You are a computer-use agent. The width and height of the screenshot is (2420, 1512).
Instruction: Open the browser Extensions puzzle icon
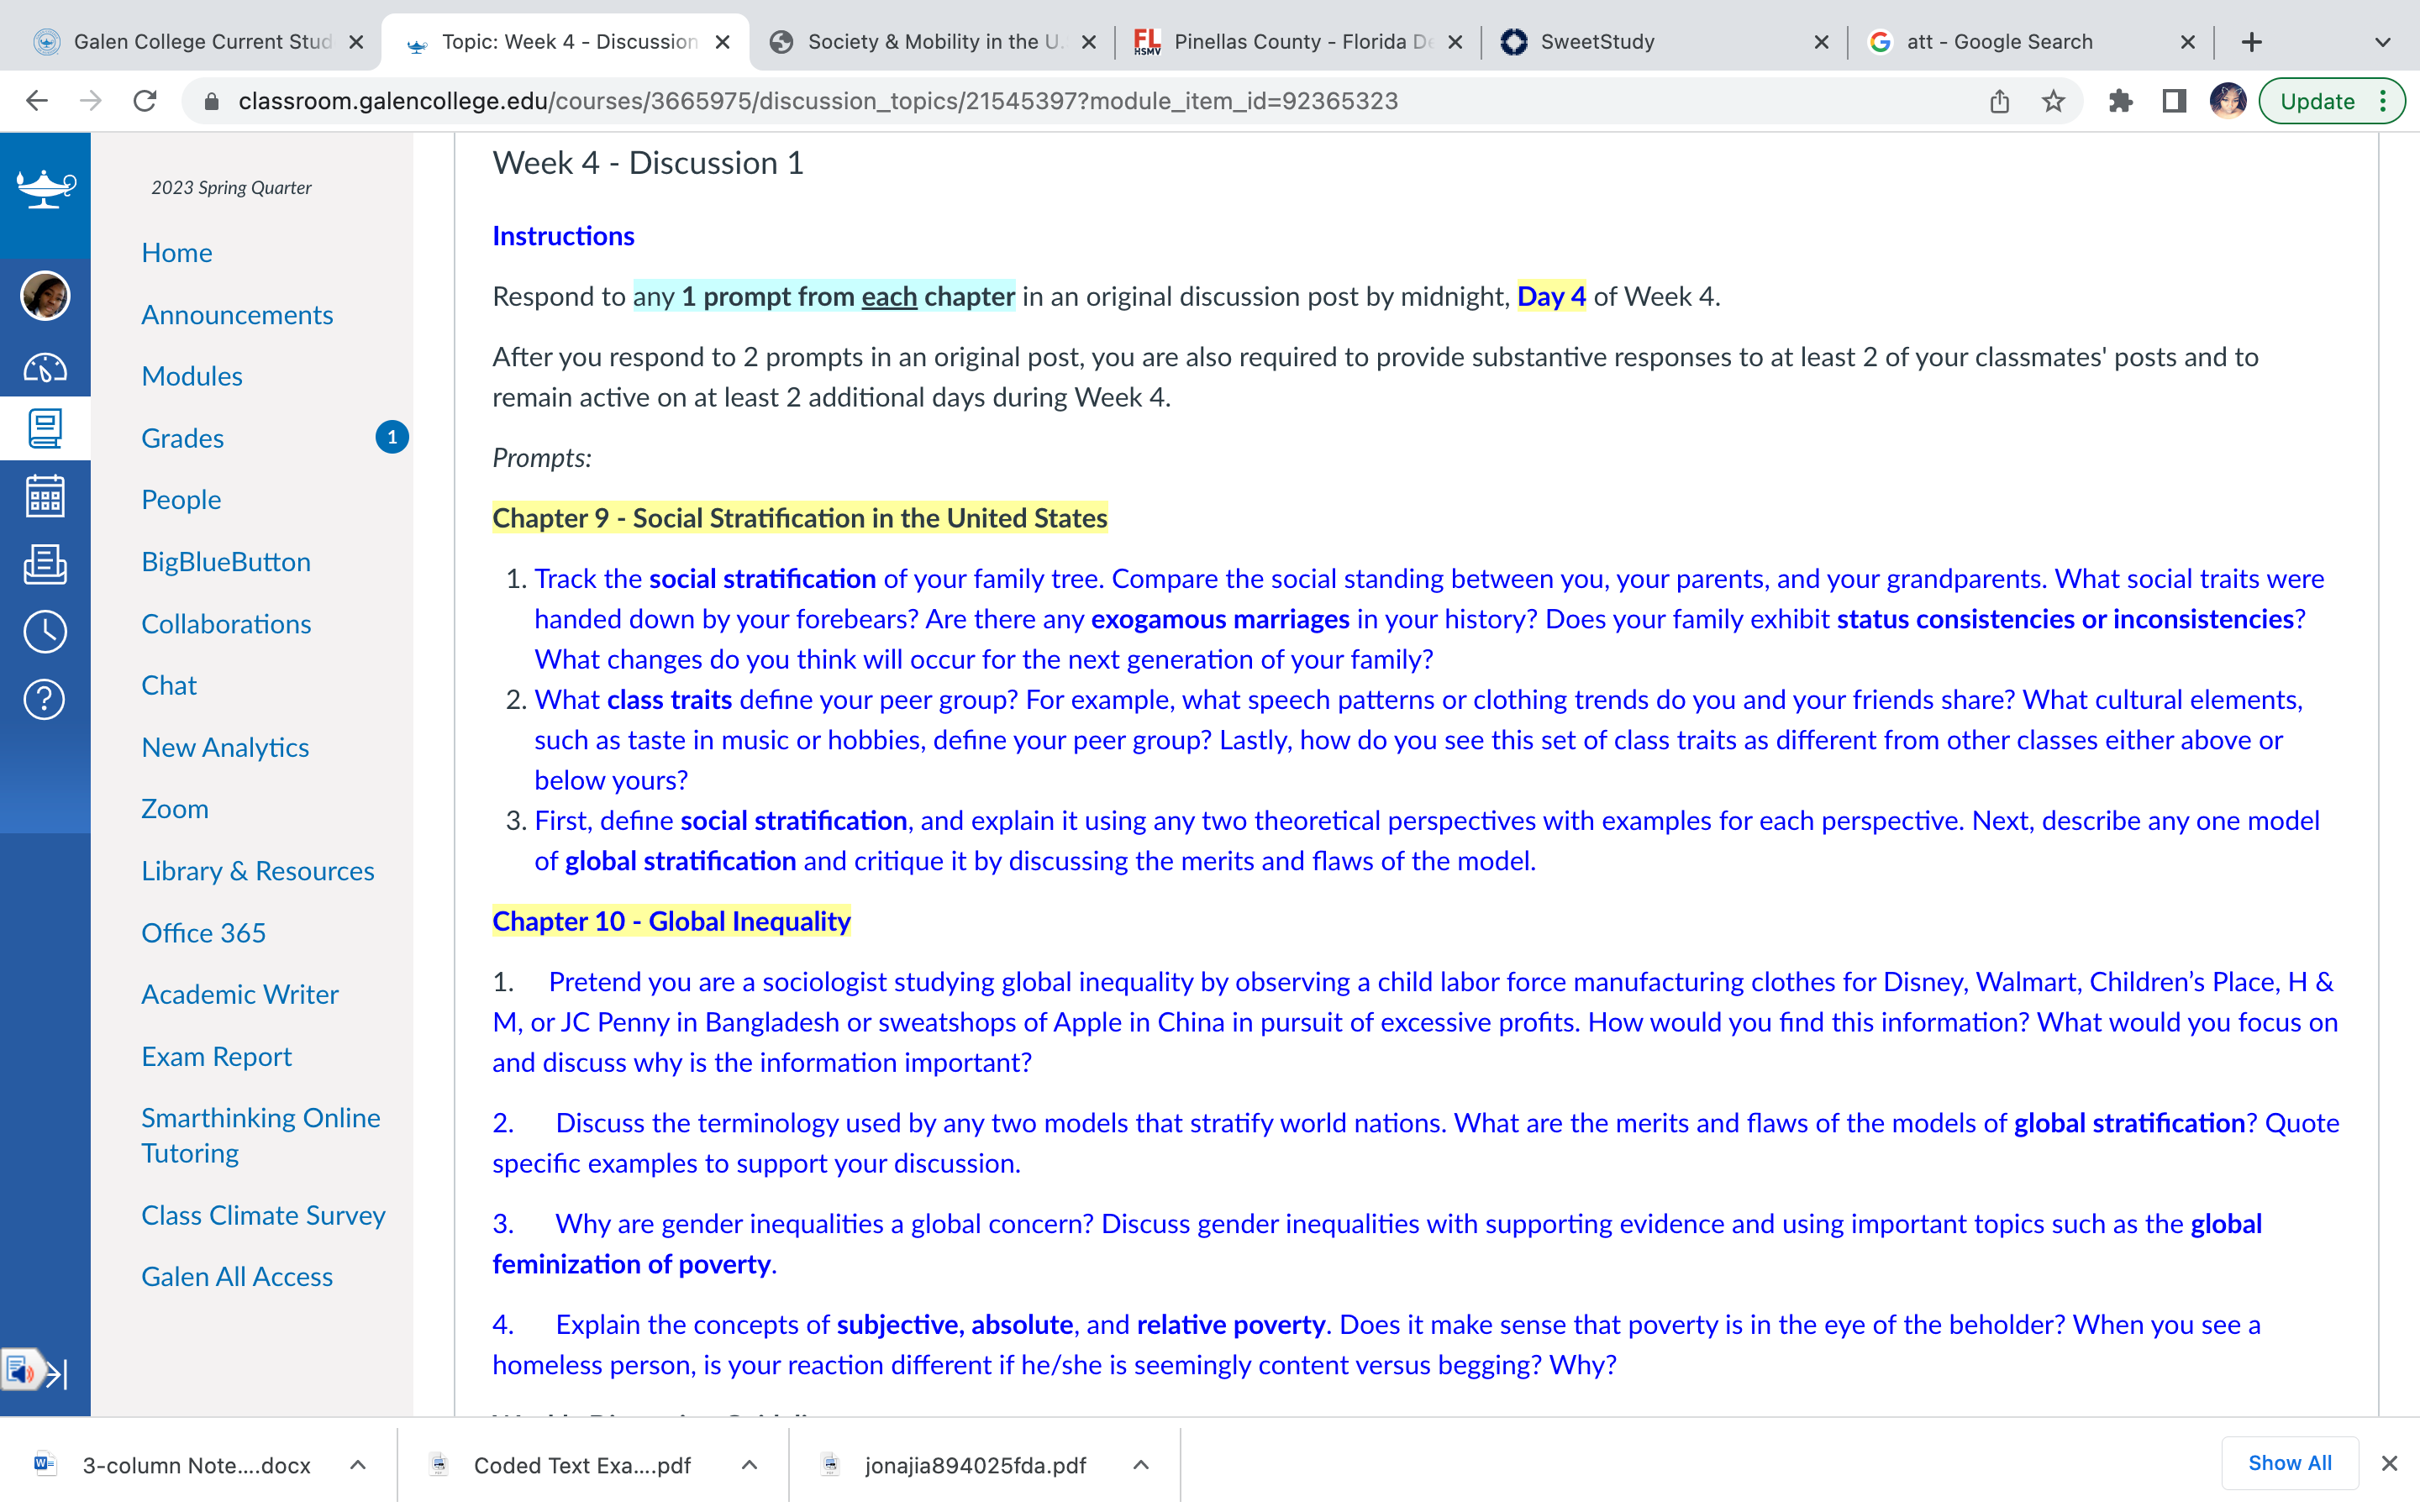[2119, 101]
